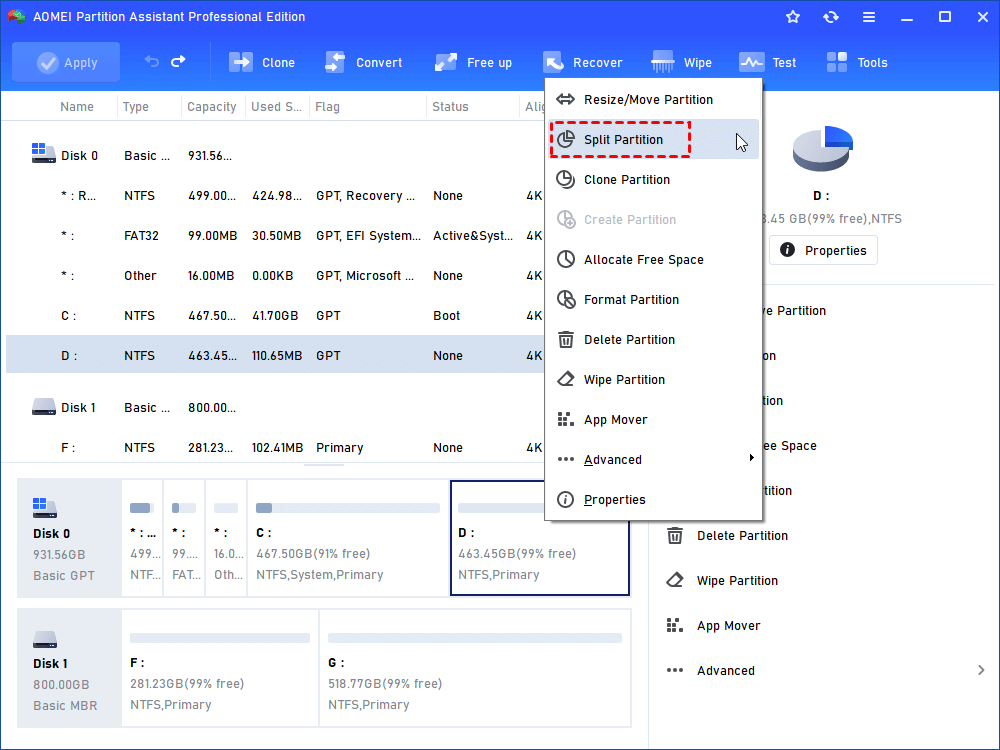Click the Split Partition pie icon

(566, 139)
